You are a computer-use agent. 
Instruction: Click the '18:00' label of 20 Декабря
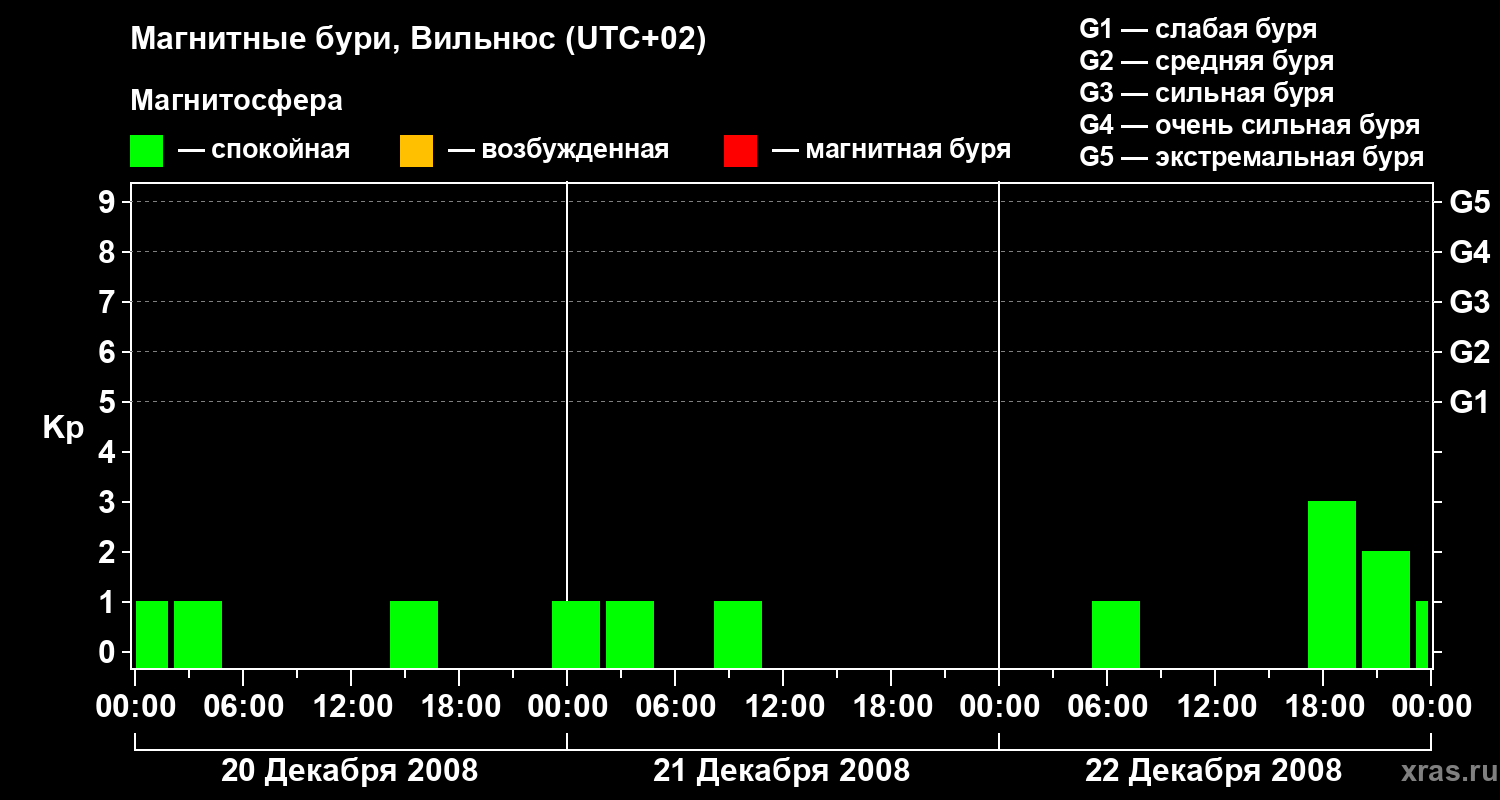(459, 707)
